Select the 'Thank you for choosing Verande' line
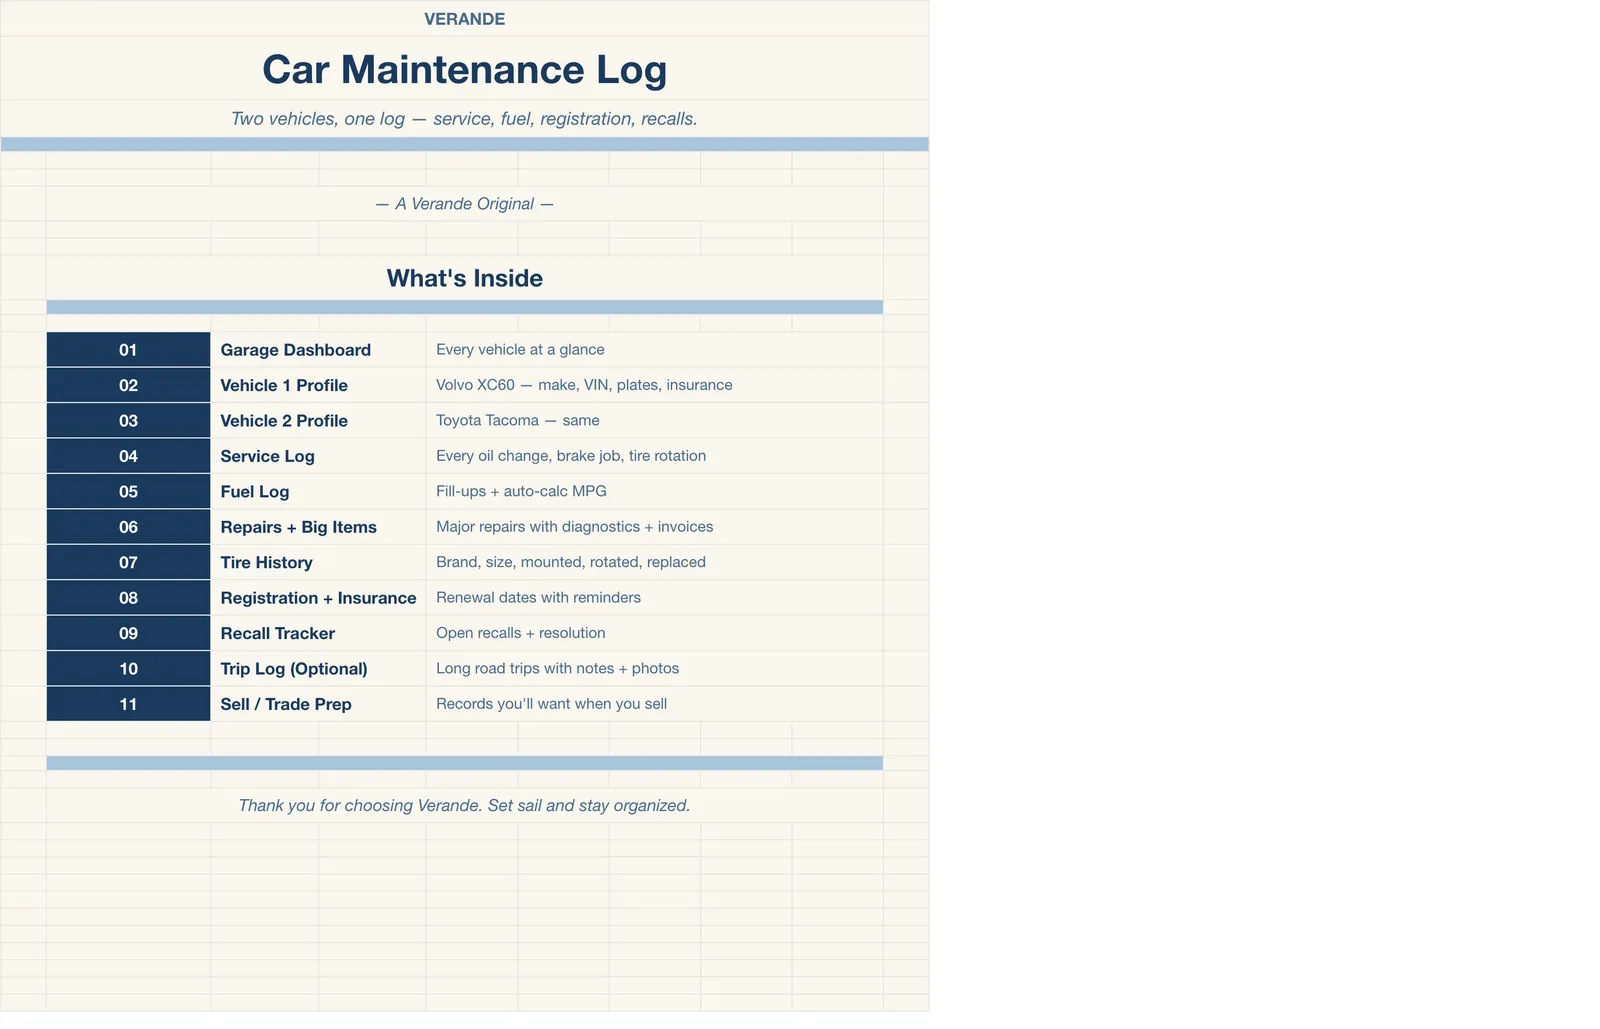The height and width of the screenshot is (1029, 1600). [x=464, y=806]
